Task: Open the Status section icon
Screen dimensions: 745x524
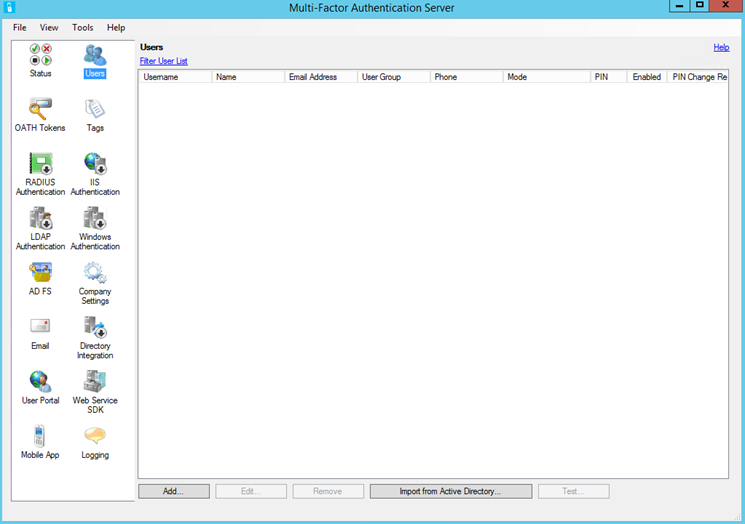Action: pyautogui.click(x=40, y=60)
